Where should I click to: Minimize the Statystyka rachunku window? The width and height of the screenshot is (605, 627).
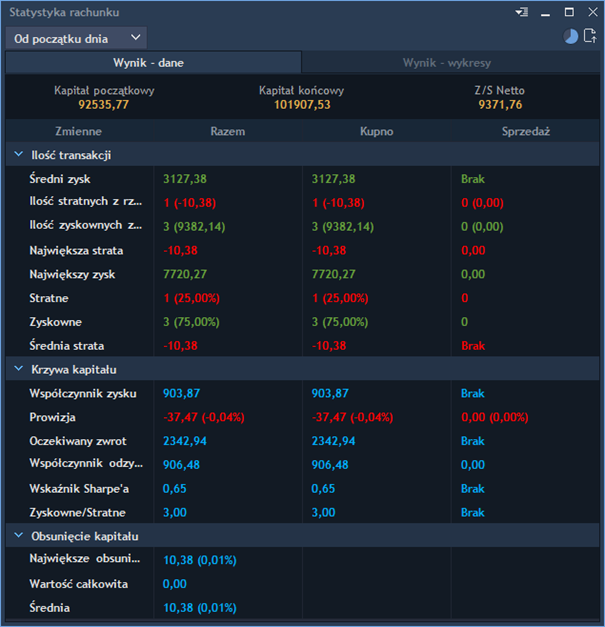coord(545,12)
